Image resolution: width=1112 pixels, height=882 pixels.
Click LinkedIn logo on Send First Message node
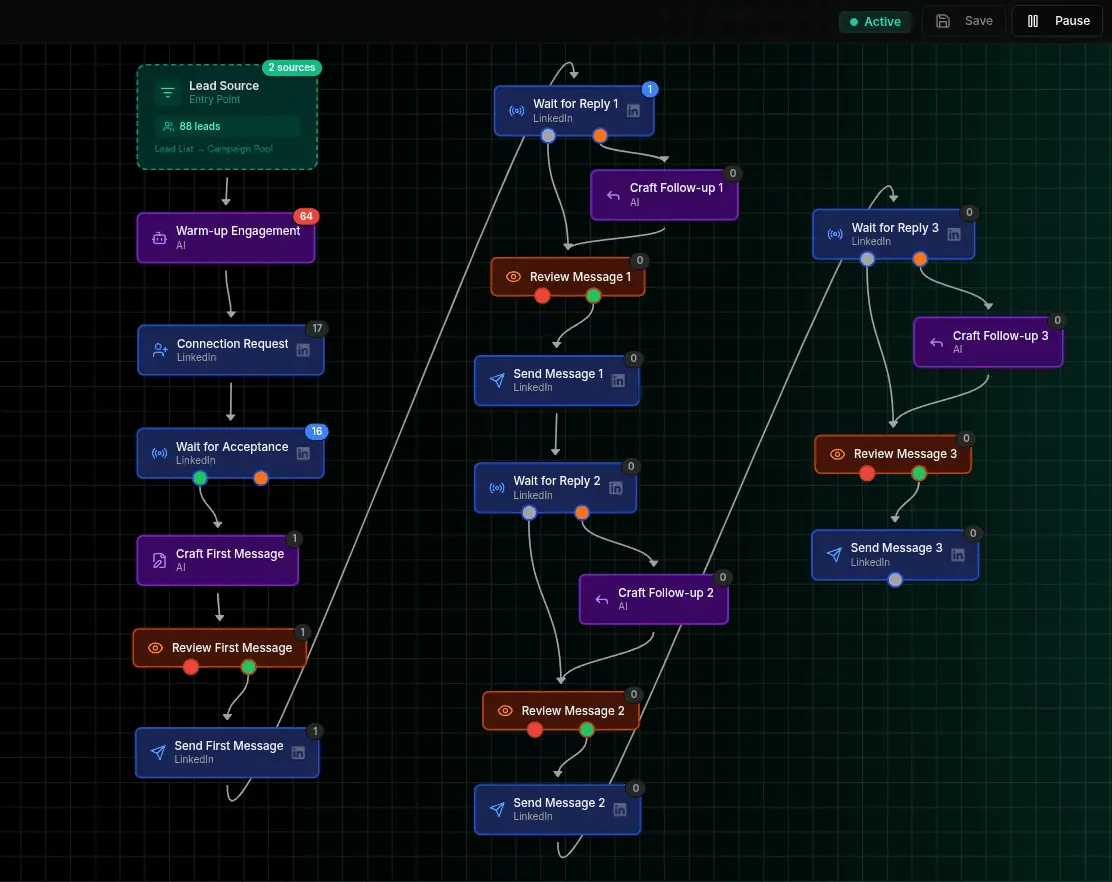click(299, 753)
